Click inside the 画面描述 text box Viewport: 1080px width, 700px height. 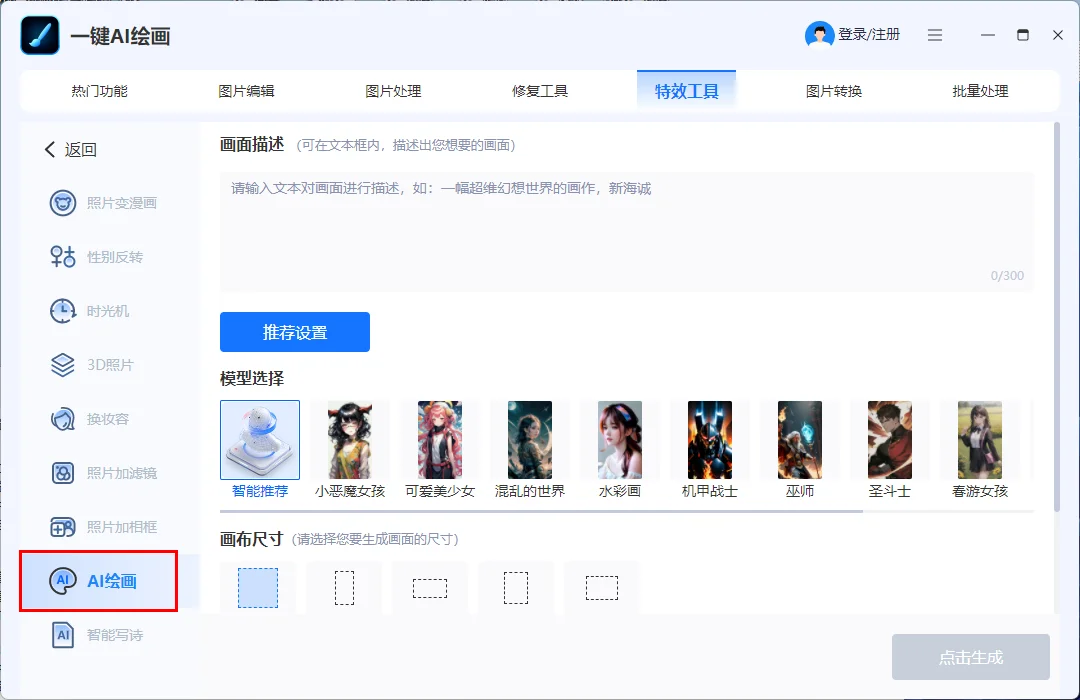pyautogui.click(x=626, y=231)
